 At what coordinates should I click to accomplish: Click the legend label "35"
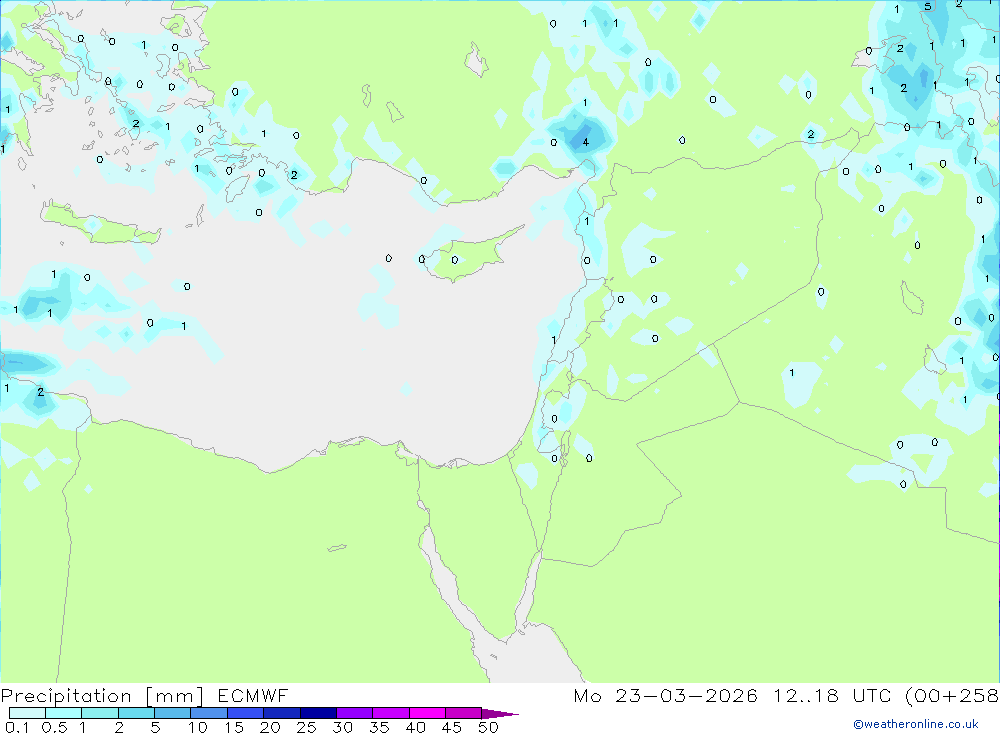click(379, 727)
